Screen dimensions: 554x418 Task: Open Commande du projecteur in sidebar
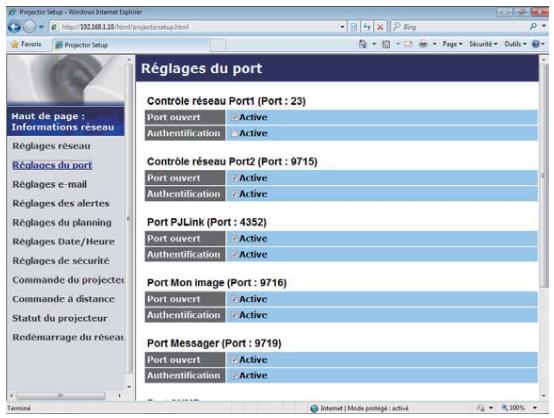68,279
